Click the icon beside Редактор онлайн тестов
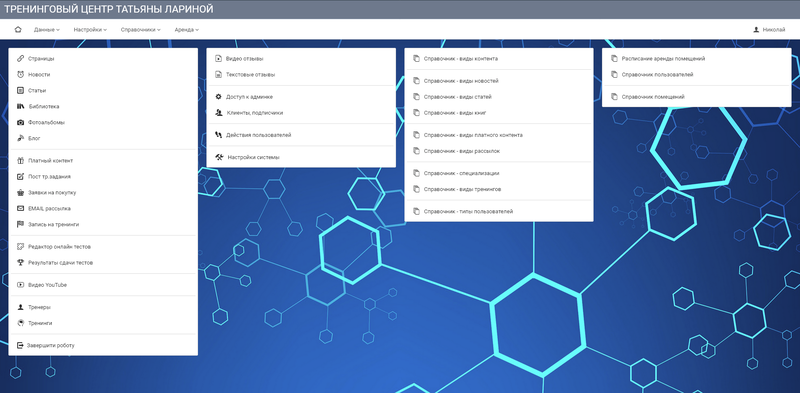800x393 pixels. pos(20,247)
